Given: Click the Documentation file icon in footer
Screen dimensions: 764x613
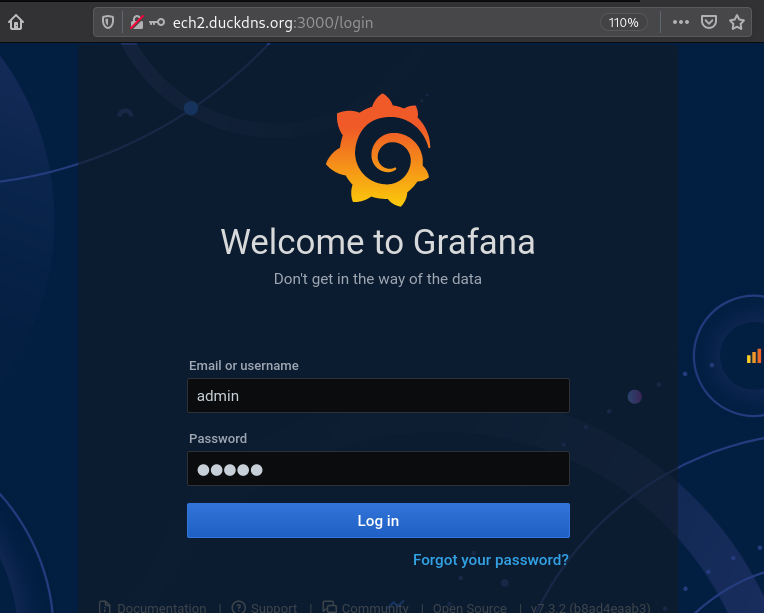Looking at the screenshot, I should (x=105, y=607).
